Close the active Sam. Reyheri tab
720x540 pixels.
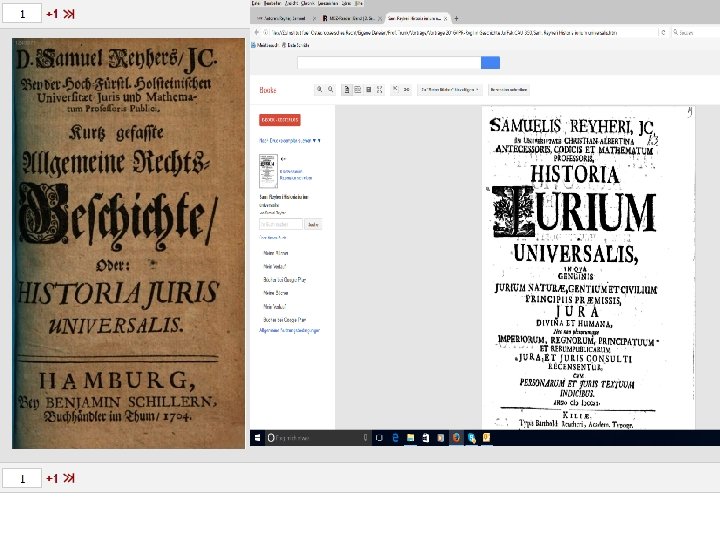[x=445, y=18]
